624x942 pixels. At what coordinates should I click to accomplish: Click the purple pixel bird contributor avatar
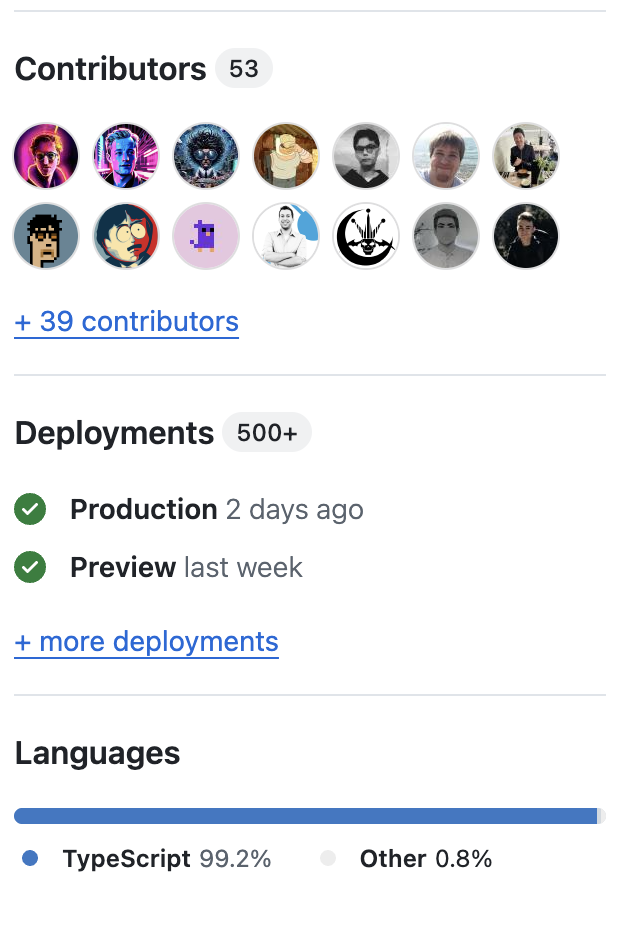click(206, 237)
